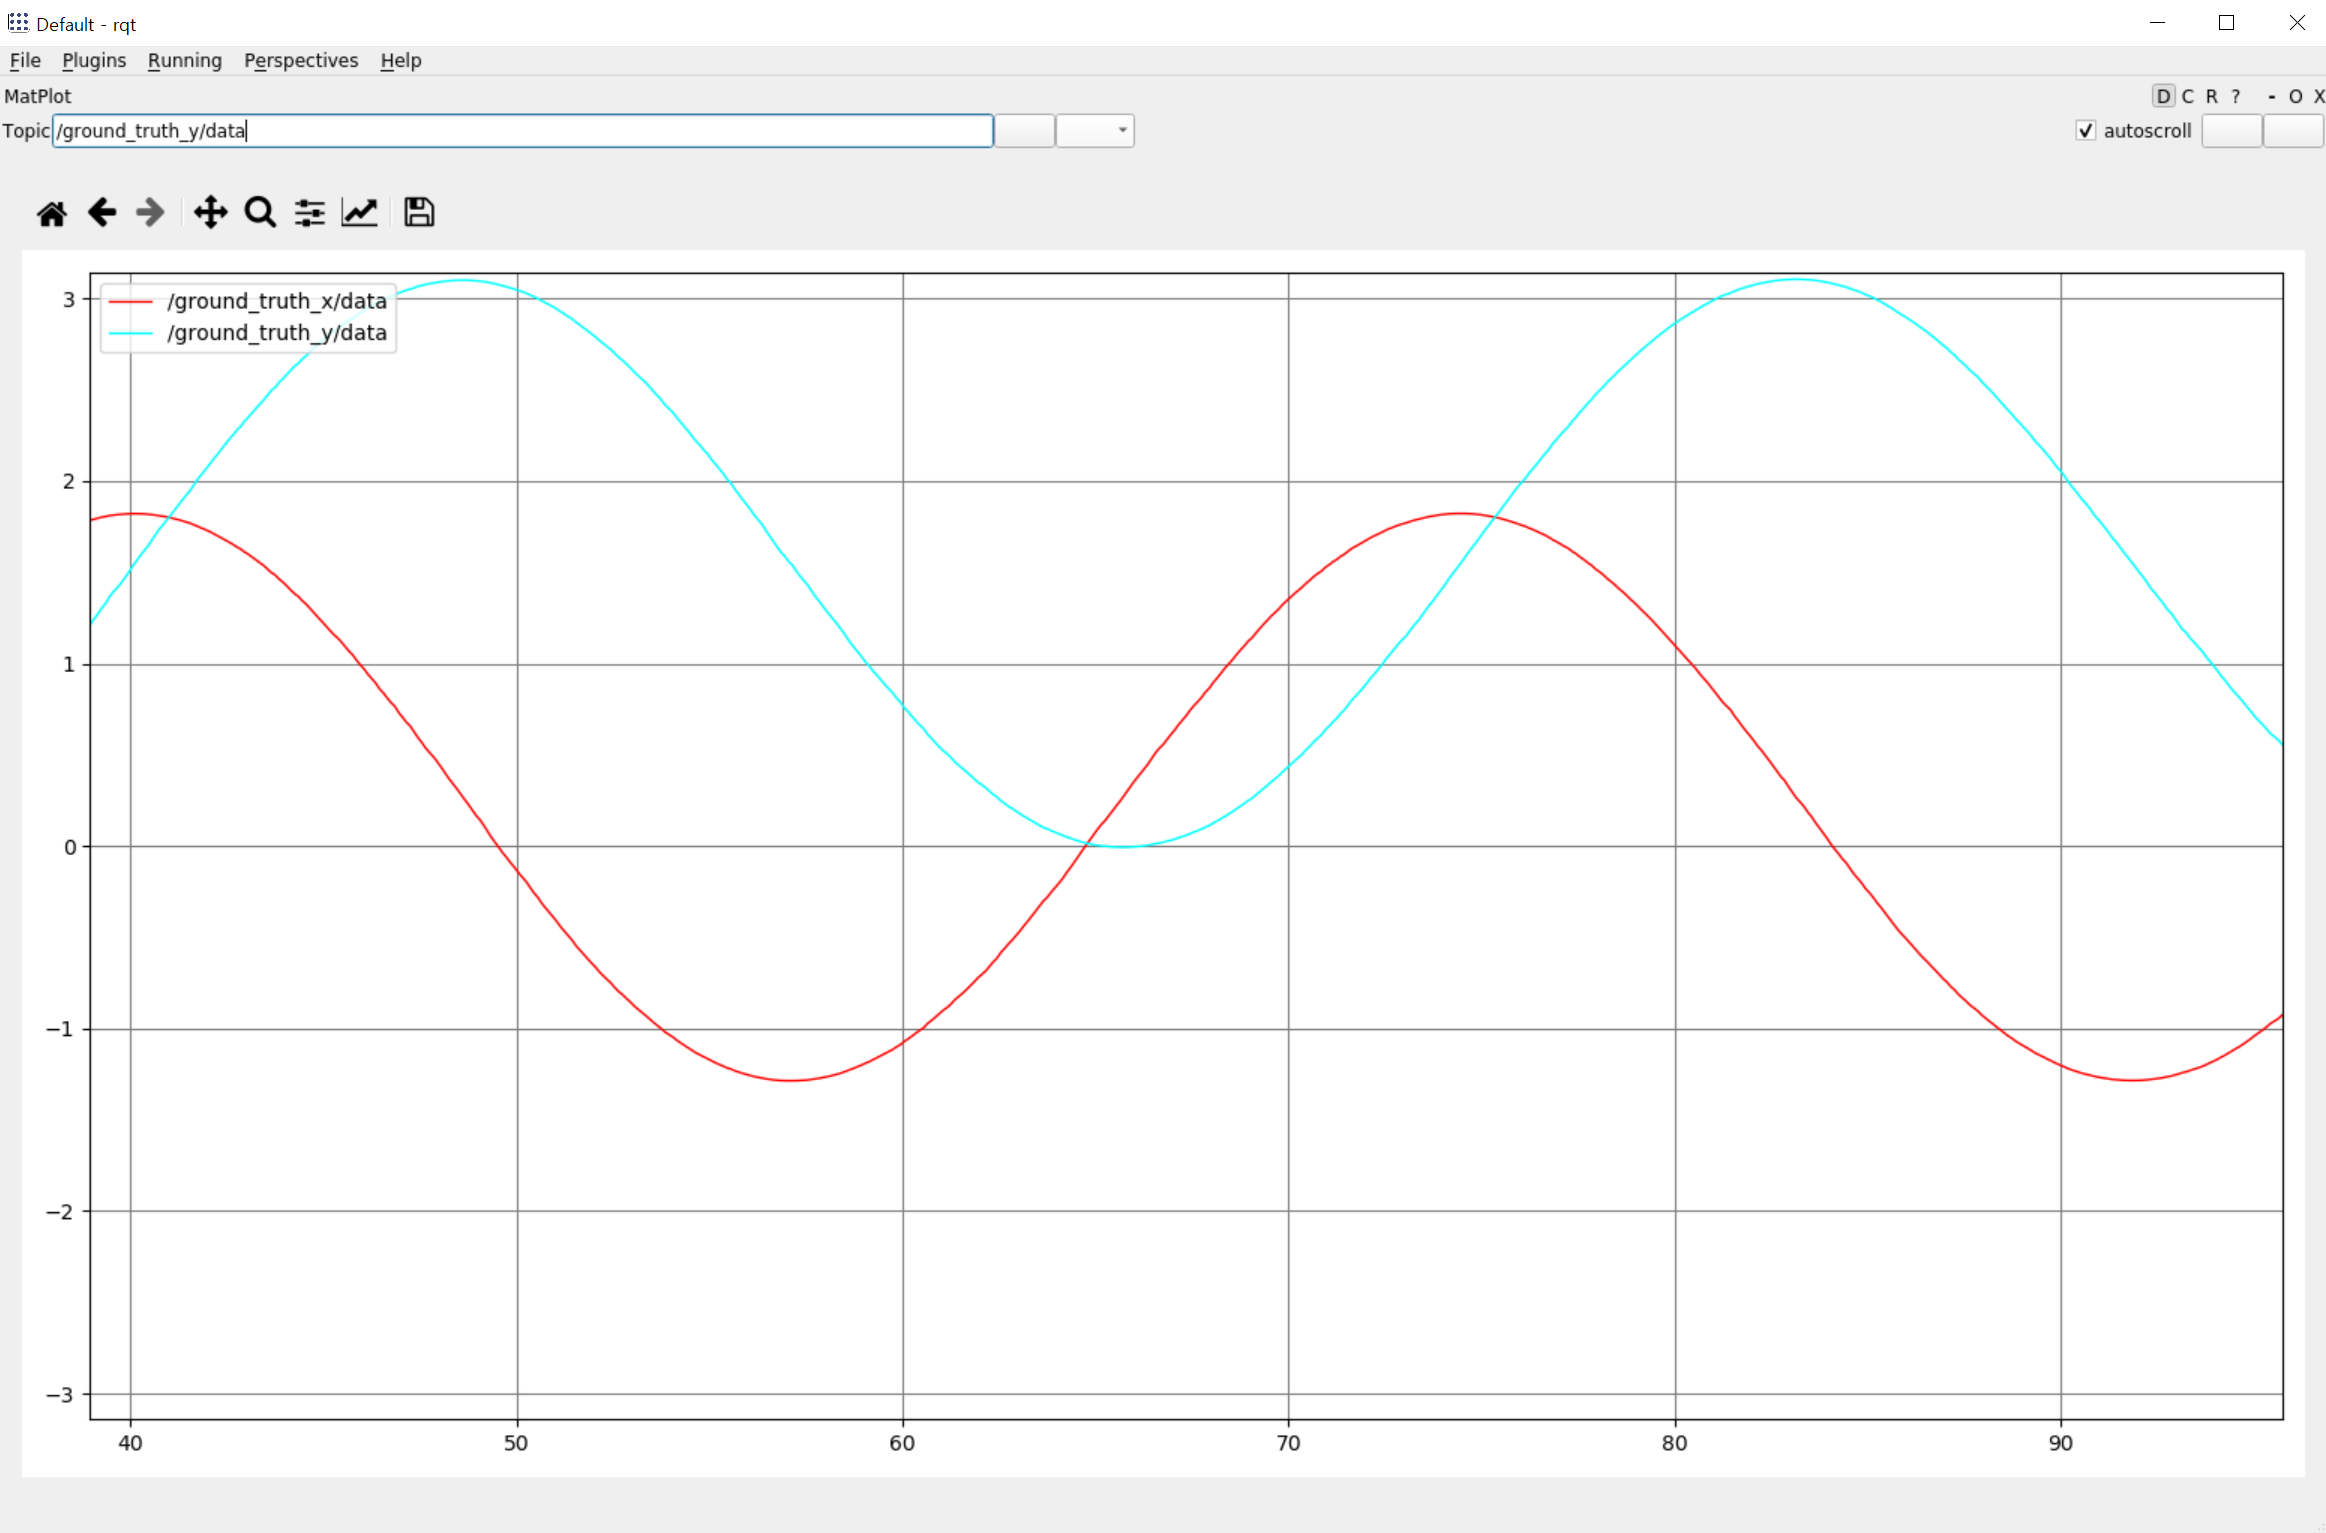
Task: Click the ? help button in MatPlot header
Action: pos(2236,96)
